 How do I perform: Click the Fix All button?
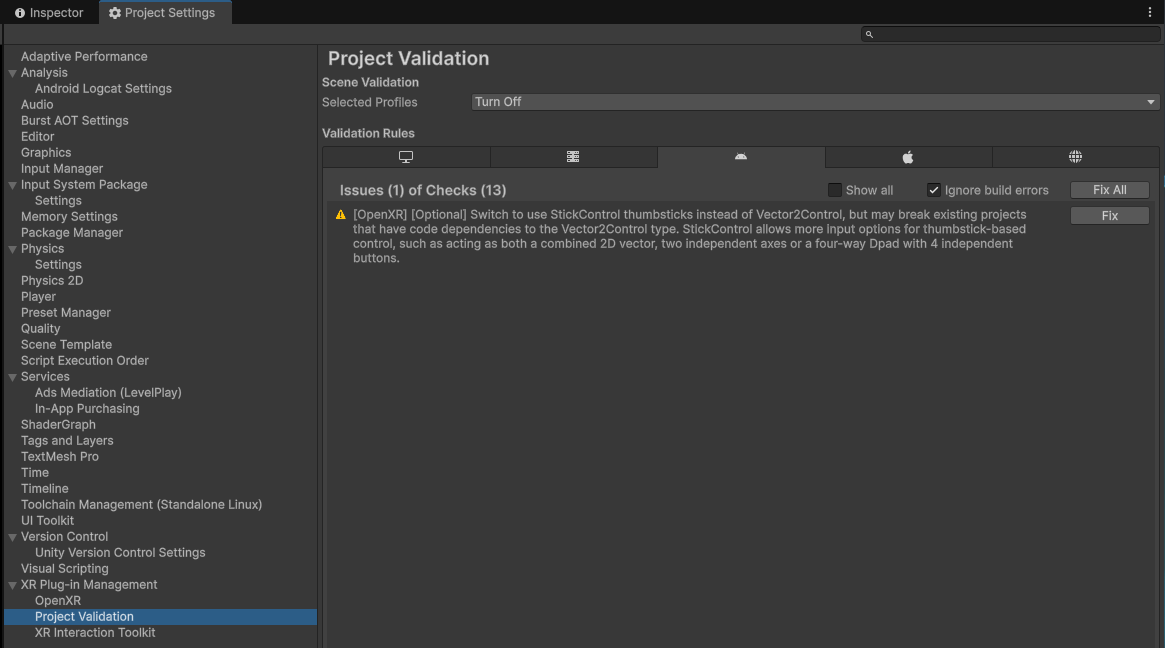pyautogui.click(x=1109, y=190)
